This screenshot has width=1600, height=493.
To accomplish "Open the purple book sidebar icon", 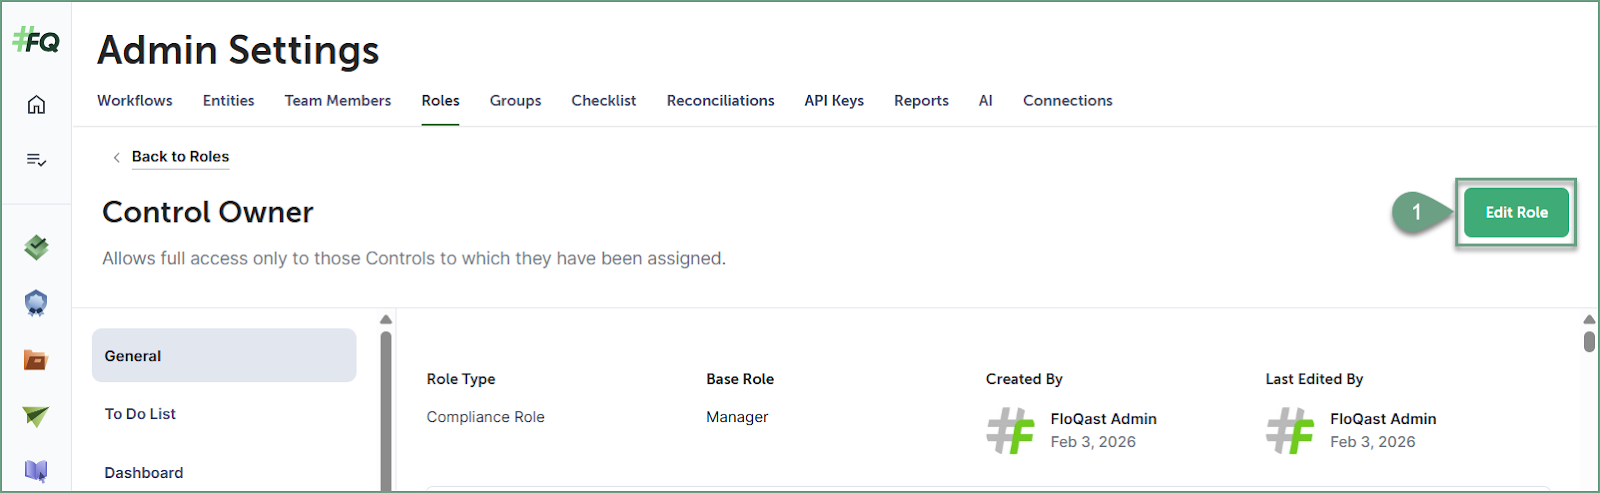I will tap(36, 470).
